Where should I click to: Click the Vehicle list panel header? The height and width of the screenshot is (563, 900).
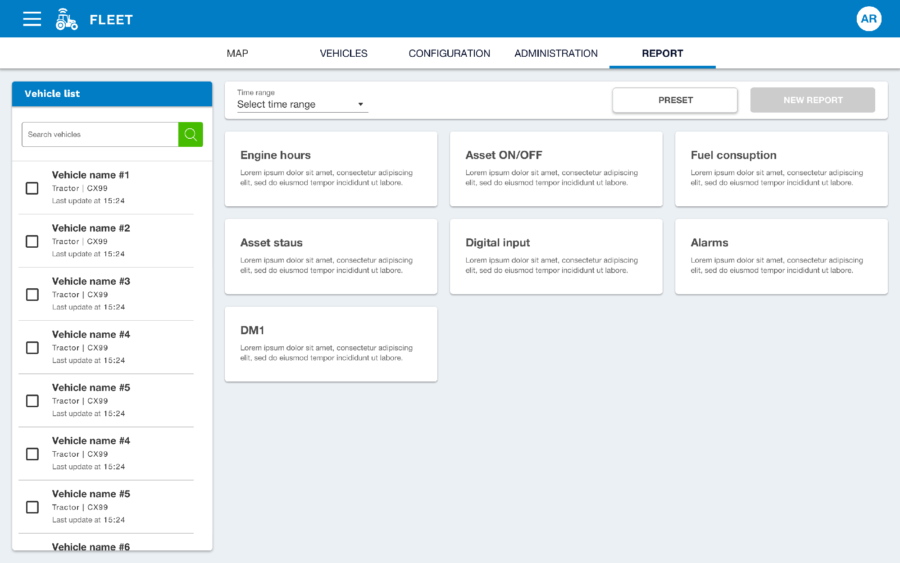112,94
